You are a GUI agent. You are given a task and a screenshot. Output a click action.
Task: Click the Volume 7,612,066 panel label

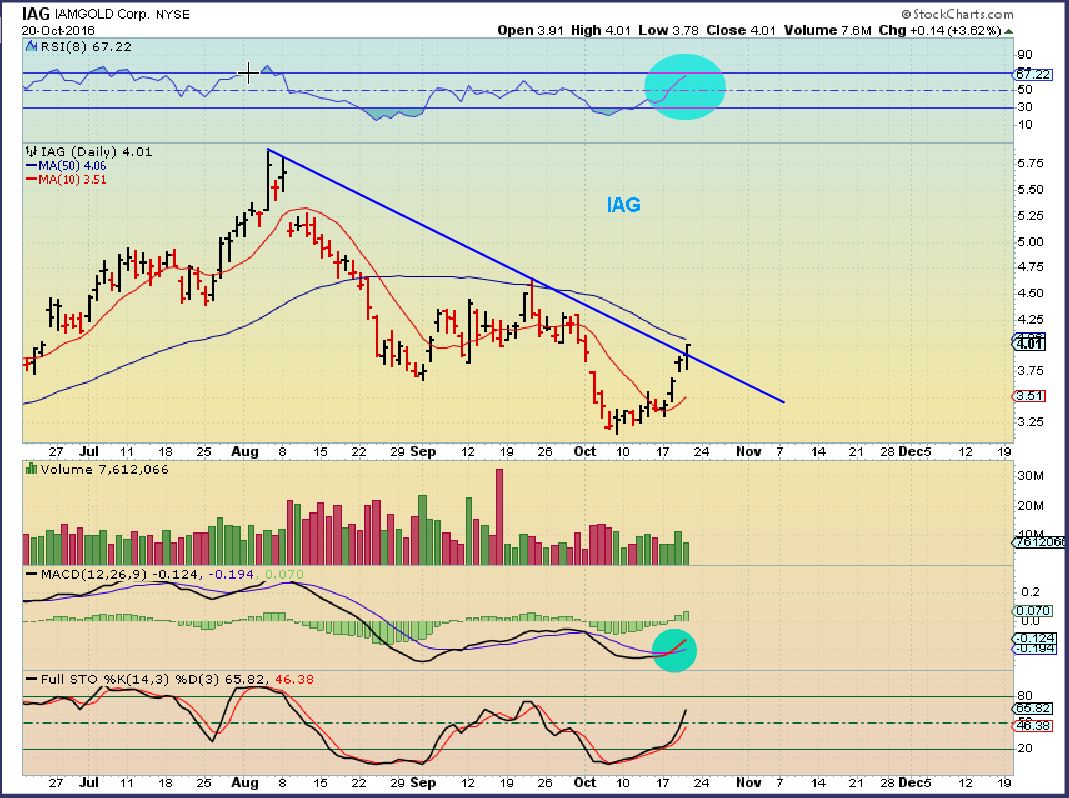pyautogui.click(x=104, y=469)
